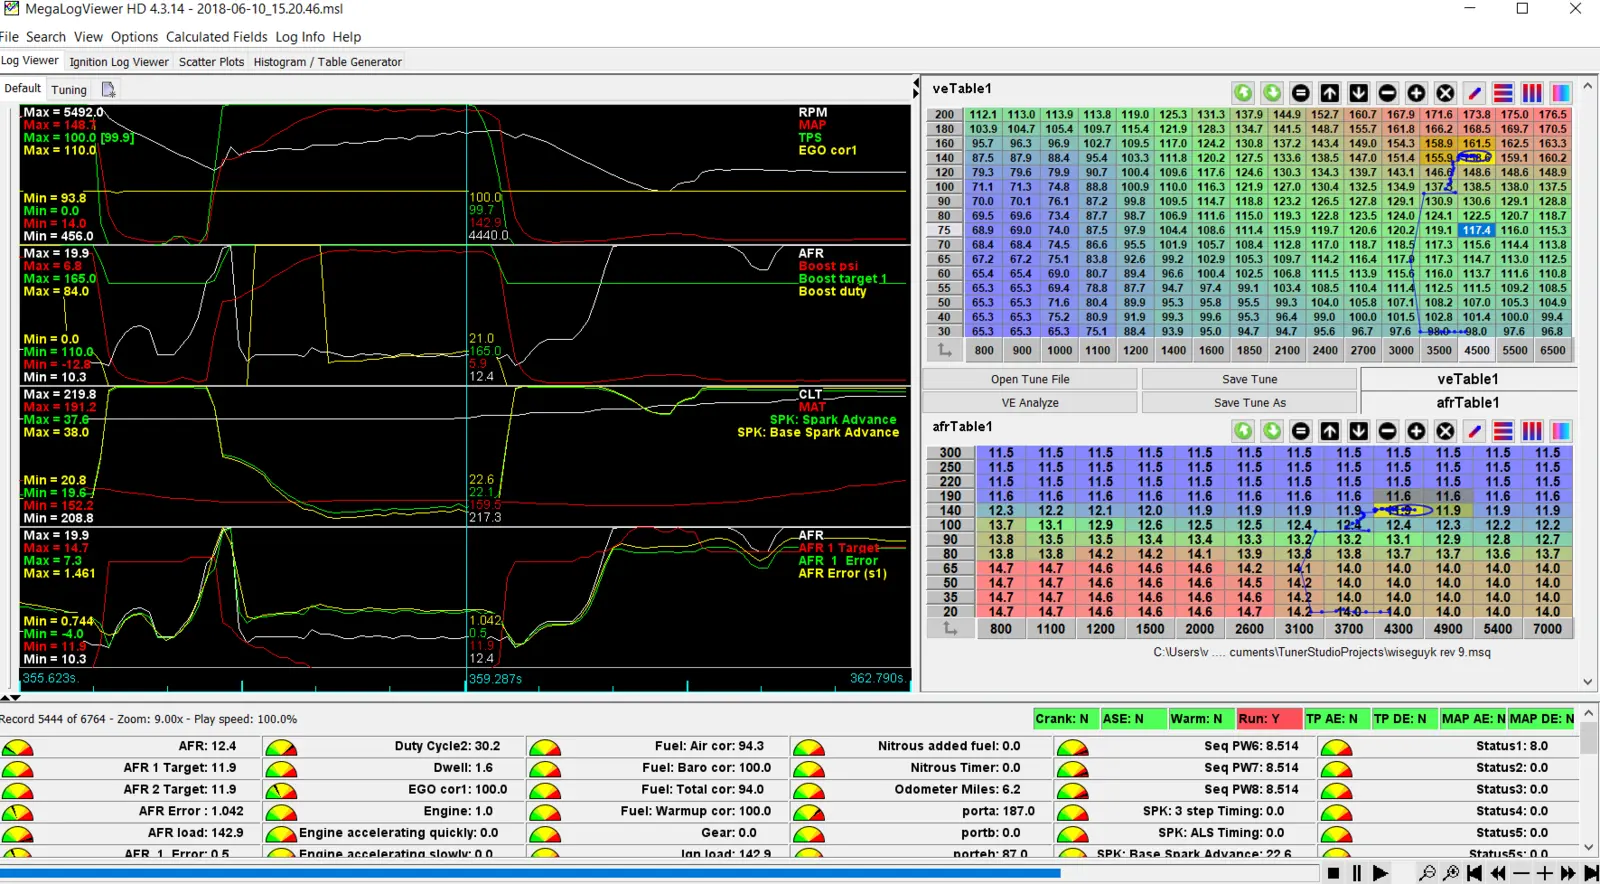
Task: Click the collapse arrows above the record status line
Action: (10, 698)
